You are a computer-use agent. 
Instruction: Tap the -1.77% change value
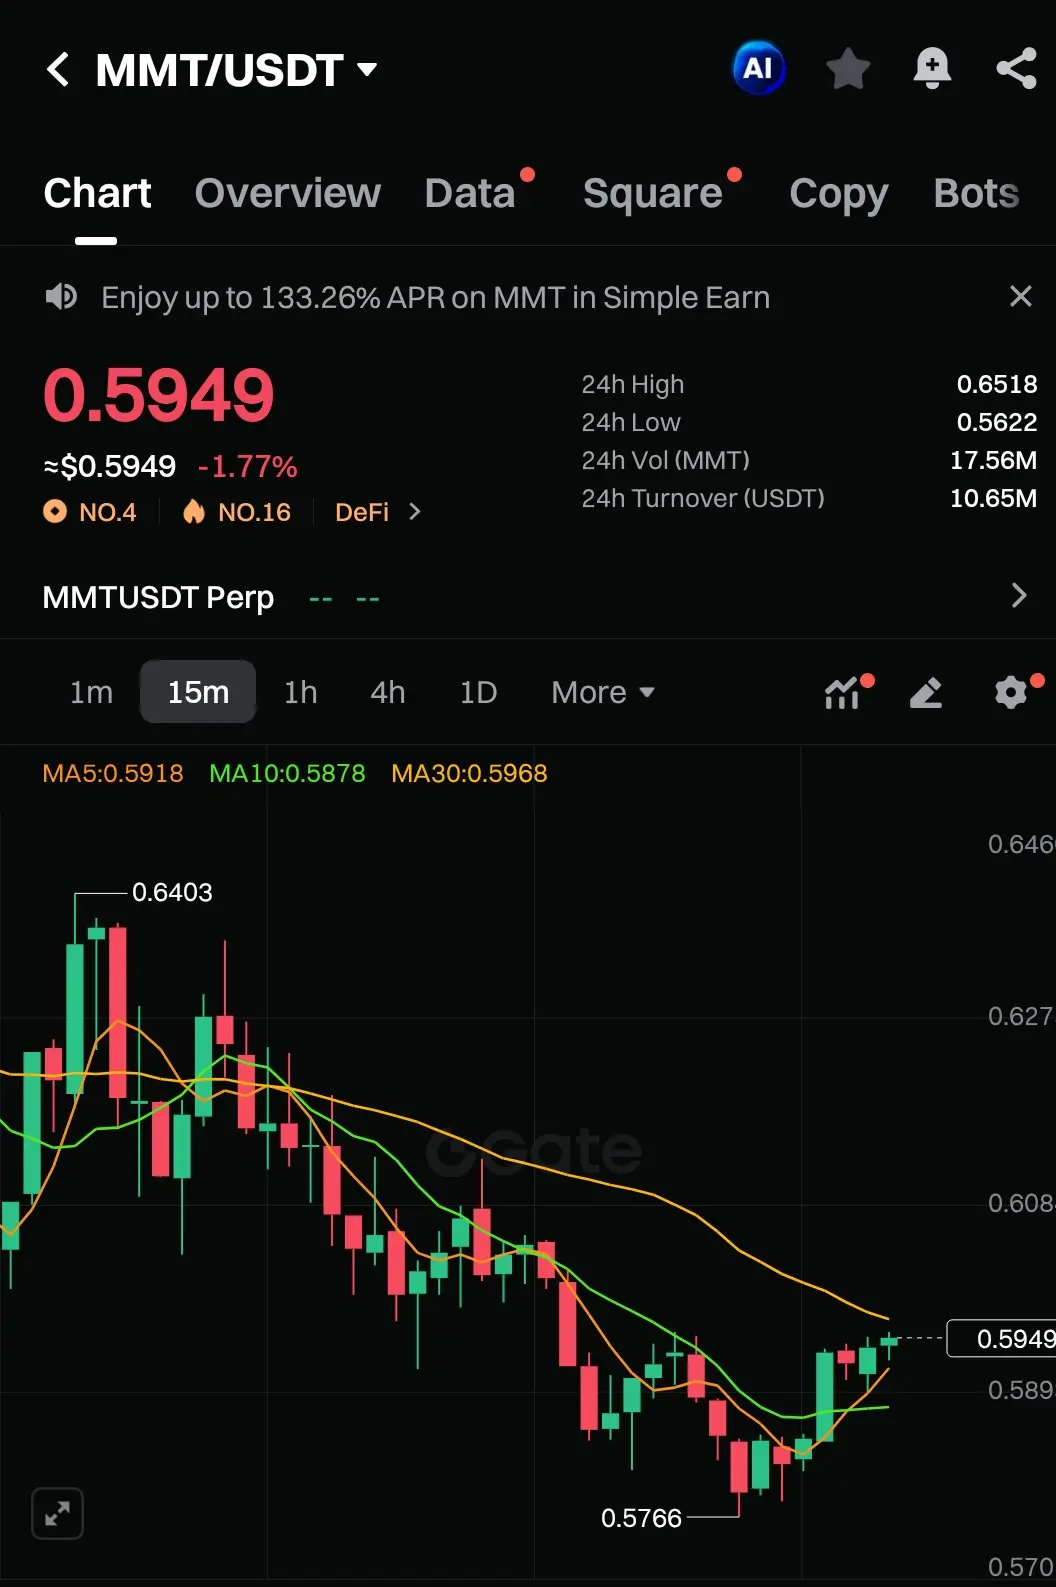(x=247, y=467)
